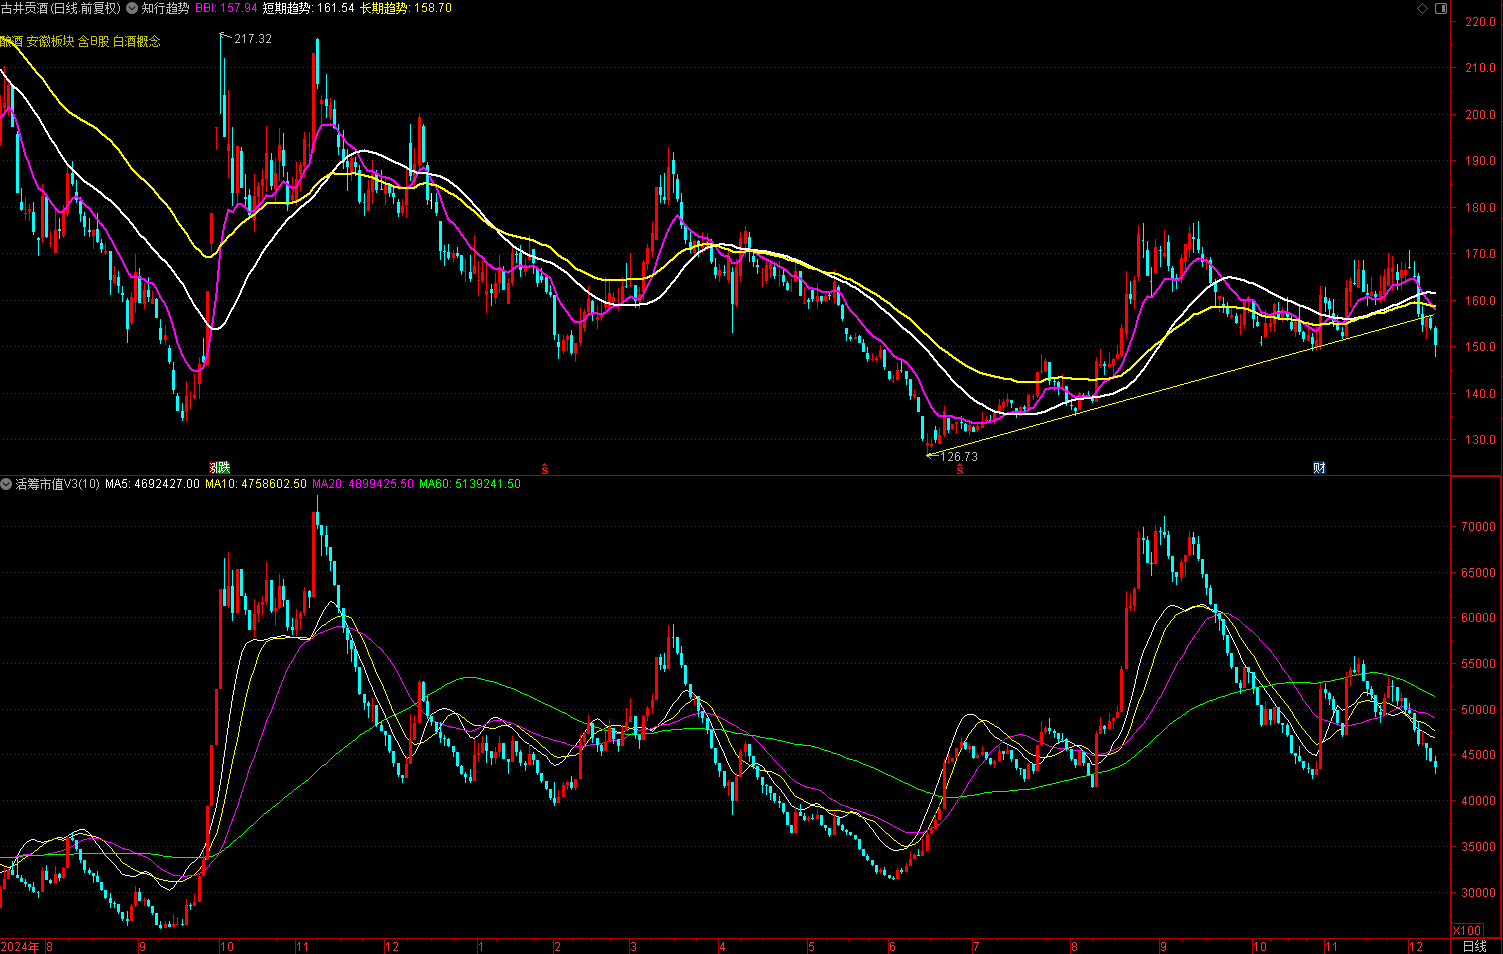This screenshot has height=954, width=1503.
Task: Click the 2024年 label on time axis
Action: [x=21, y=946]
